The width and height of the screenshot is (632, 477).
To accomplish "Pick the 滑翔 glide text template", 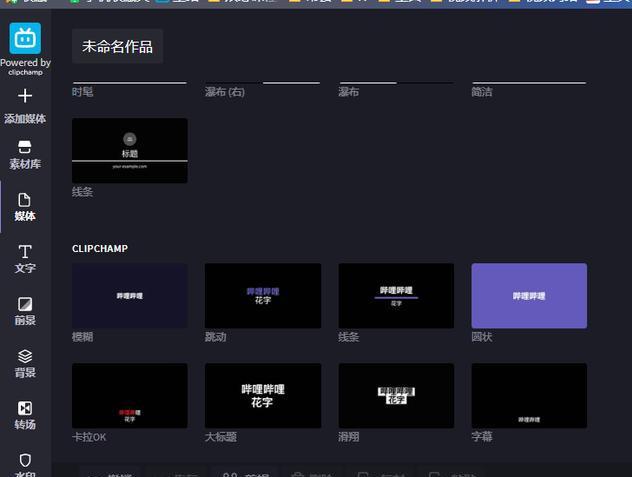I will (396, 396).
